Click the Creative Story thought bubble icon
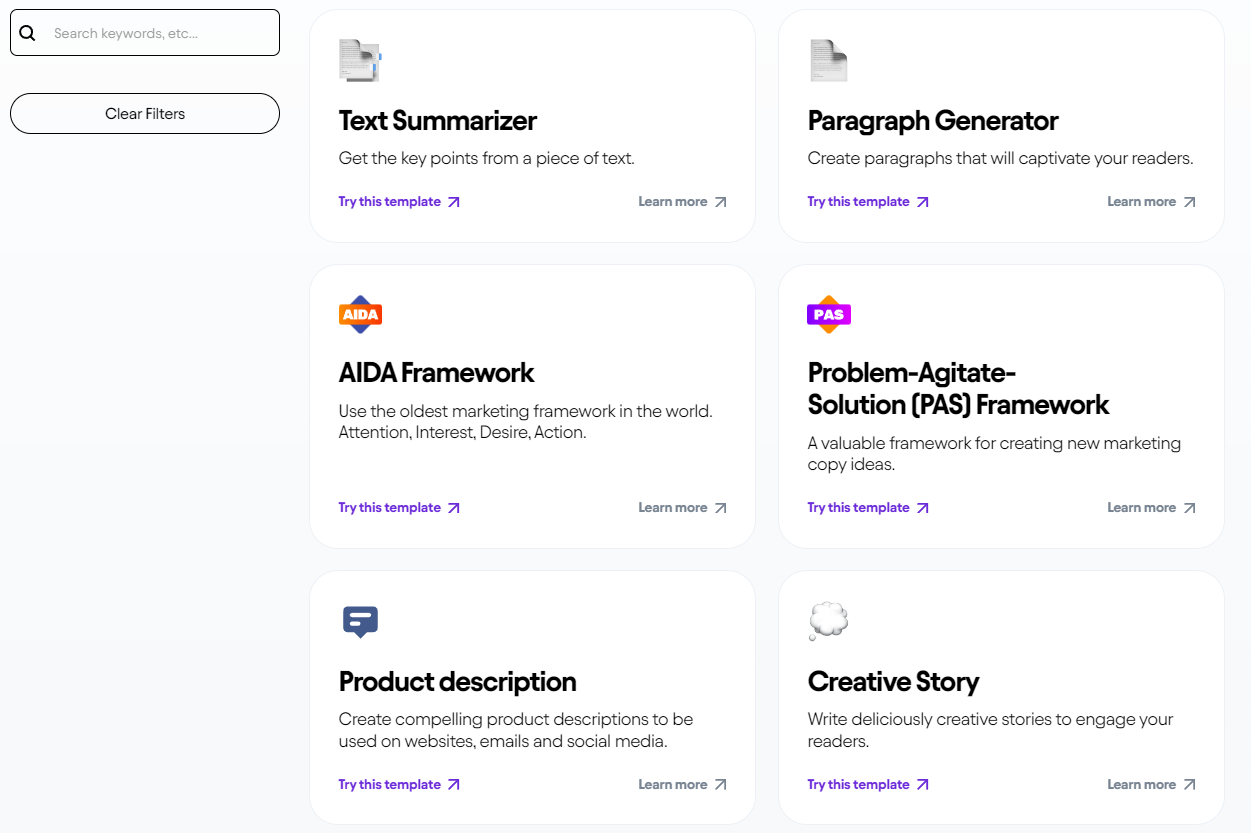The image size is (1251, 833). pos(828,621)
